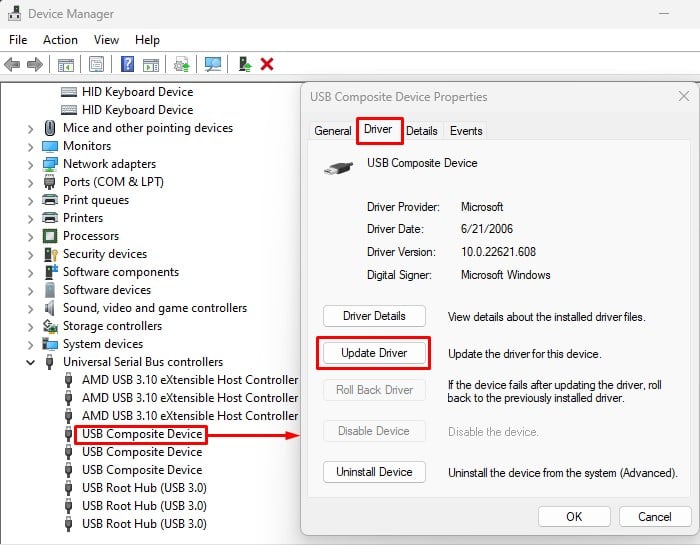The width and height of the screenshot is (700, 545).
Task: Click the Print queues category icon
Action: point(50,200)
